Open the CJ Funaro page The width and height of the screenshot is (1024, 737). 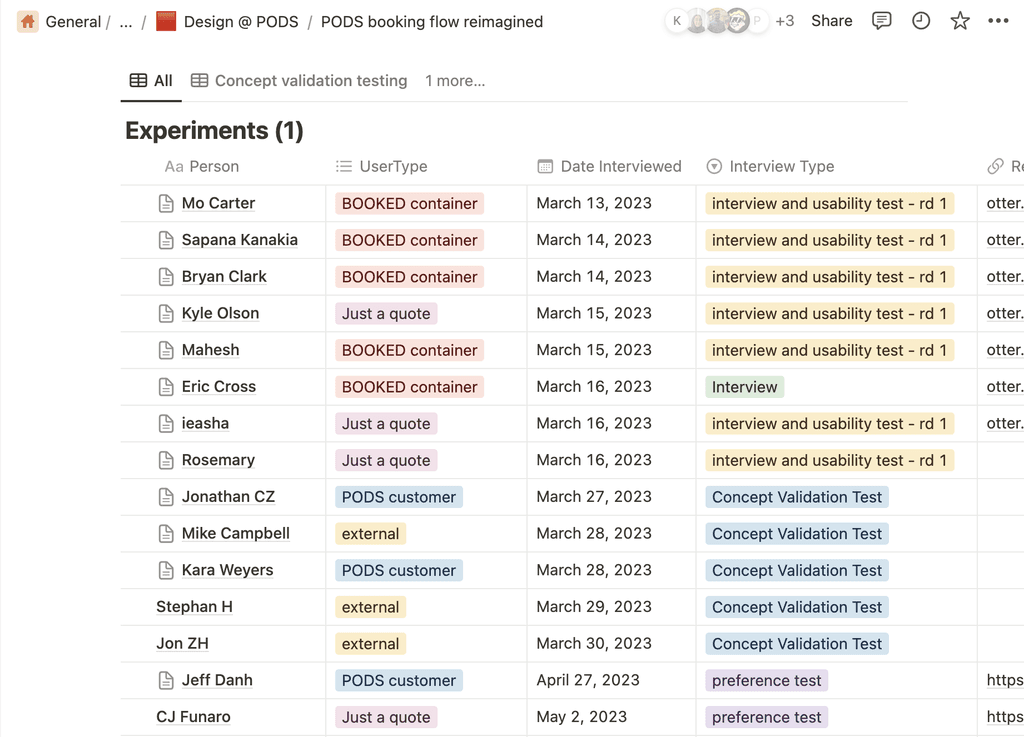(193, 717)
